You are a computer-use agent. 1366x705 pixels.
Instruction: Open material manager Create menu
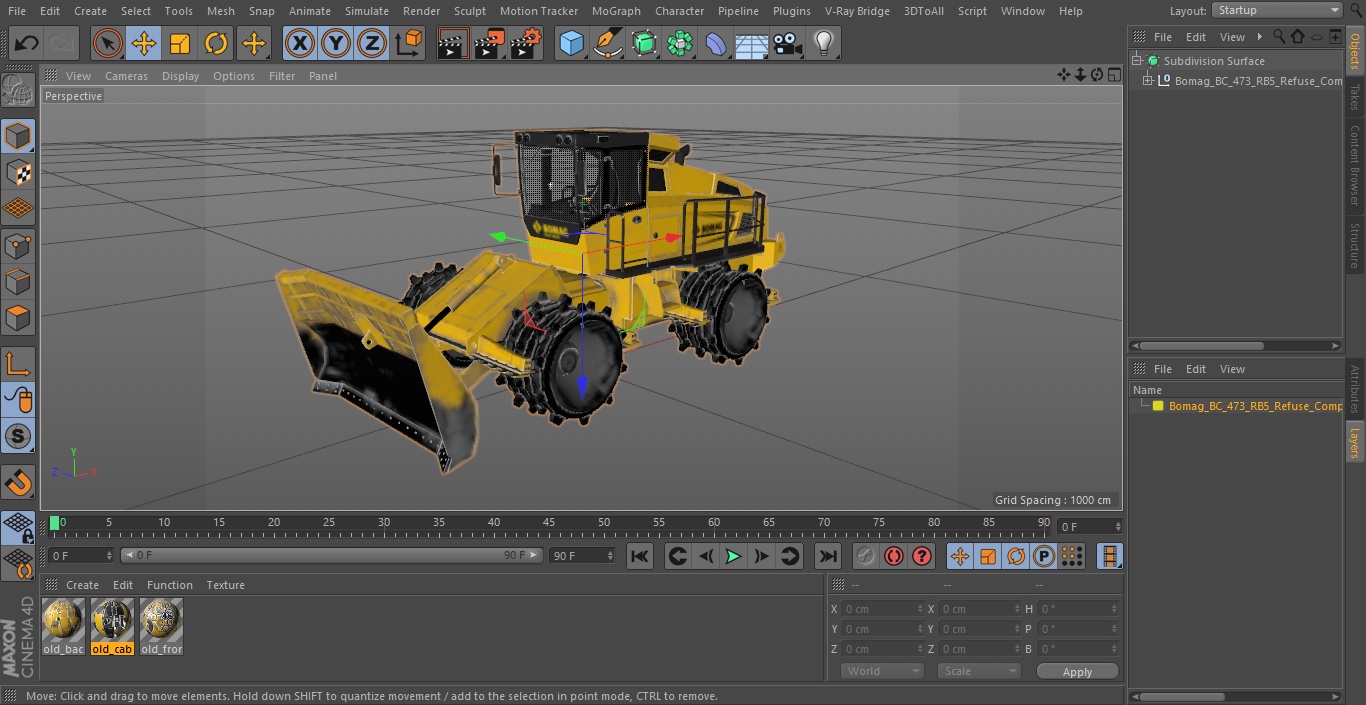tap(82, 585)
